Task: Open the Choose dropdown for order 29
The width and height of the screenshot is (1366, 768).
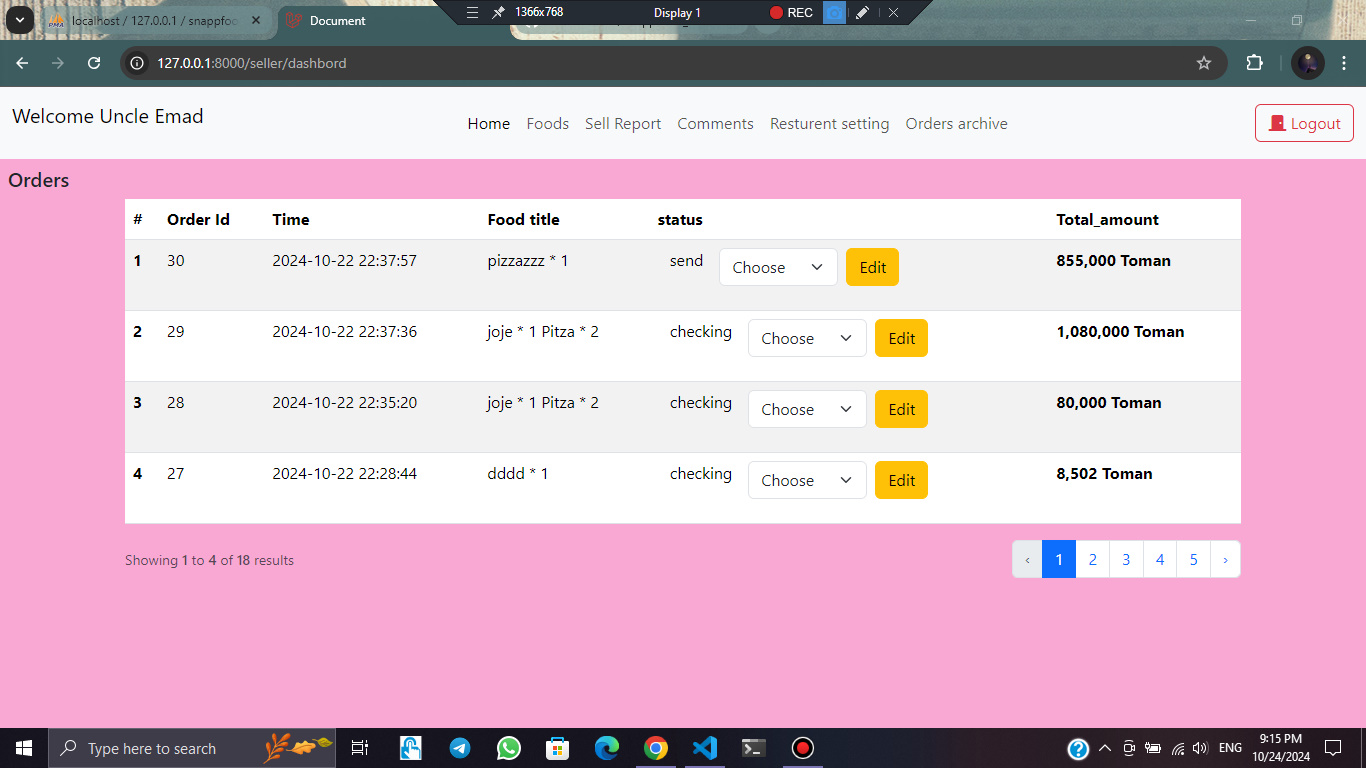Action: tap(807, 338)
